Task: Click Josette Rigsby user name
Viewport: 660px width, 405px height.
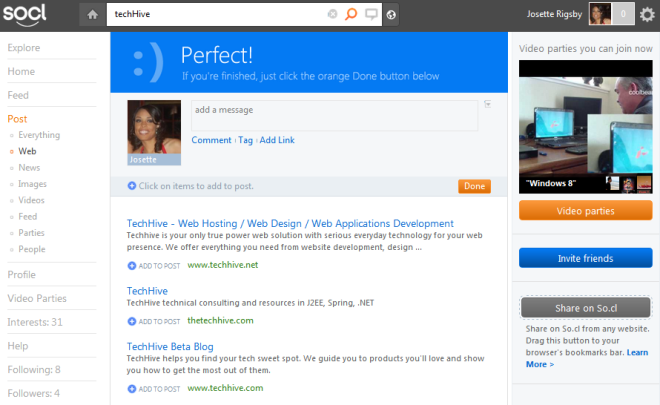Action: [554, 14]
